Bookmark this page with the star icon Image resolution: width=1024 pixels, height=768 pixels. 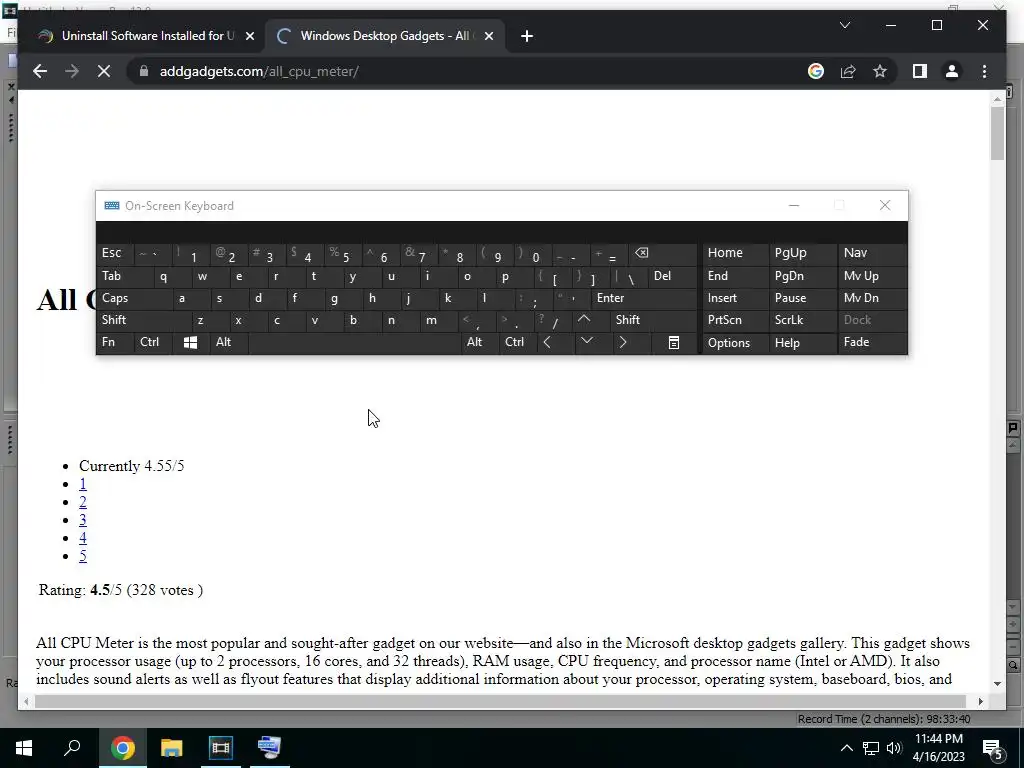pyautogui.click(x=880, y=71)
